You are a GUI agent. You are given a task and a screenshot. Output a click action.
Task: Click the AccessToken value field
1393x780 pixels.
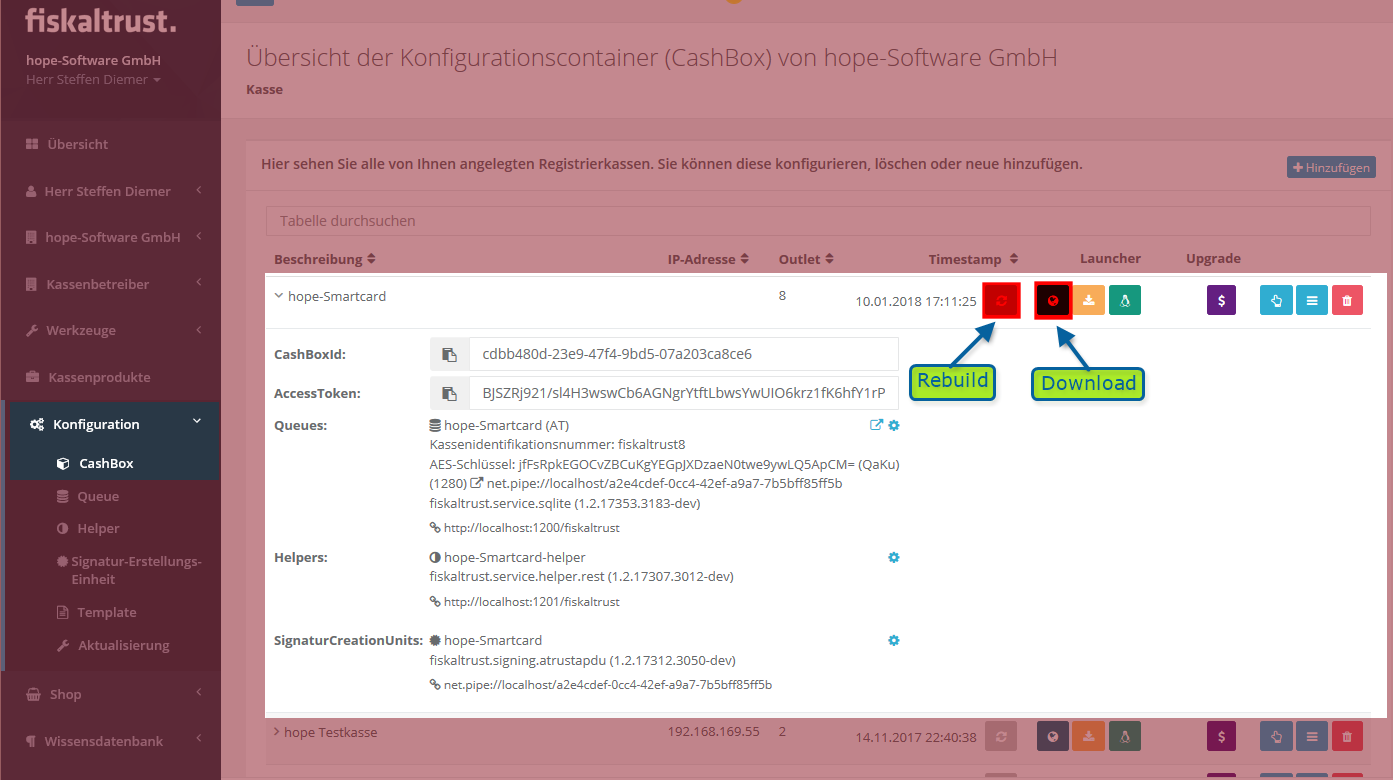[x=684, y=393]
